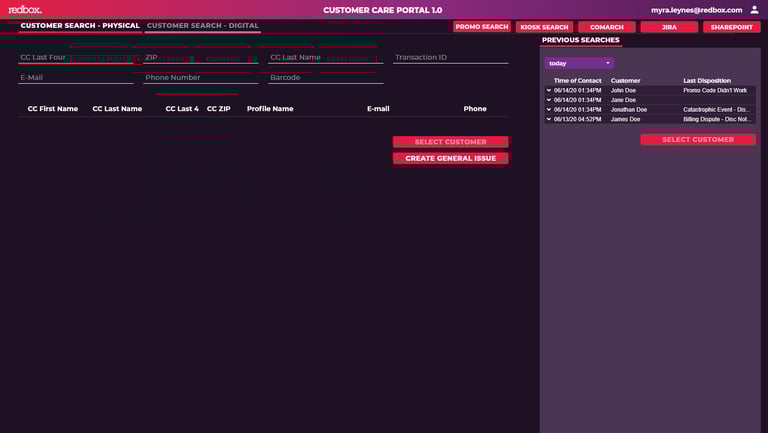Screen dimensions: 768x433
Task: Select 'Billing Dispute - Disc Not...' disposition
Action: tap(717, 119)
